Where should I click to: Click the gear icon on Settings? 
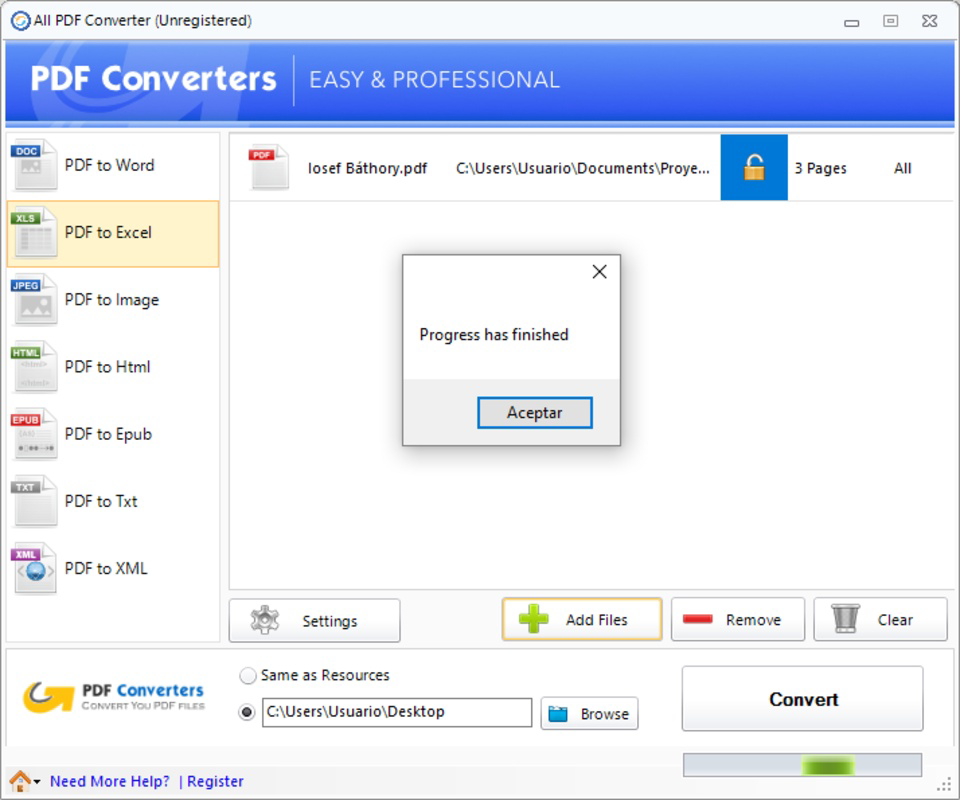tap(264, 620)
